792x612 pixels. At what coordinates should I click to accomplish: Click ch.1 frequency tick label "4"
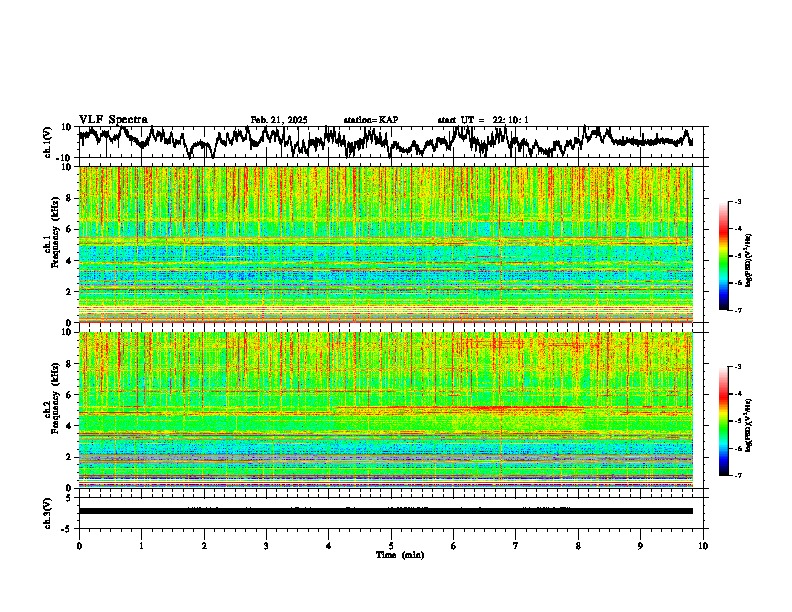pyautogui.click(x=70, y=261)
